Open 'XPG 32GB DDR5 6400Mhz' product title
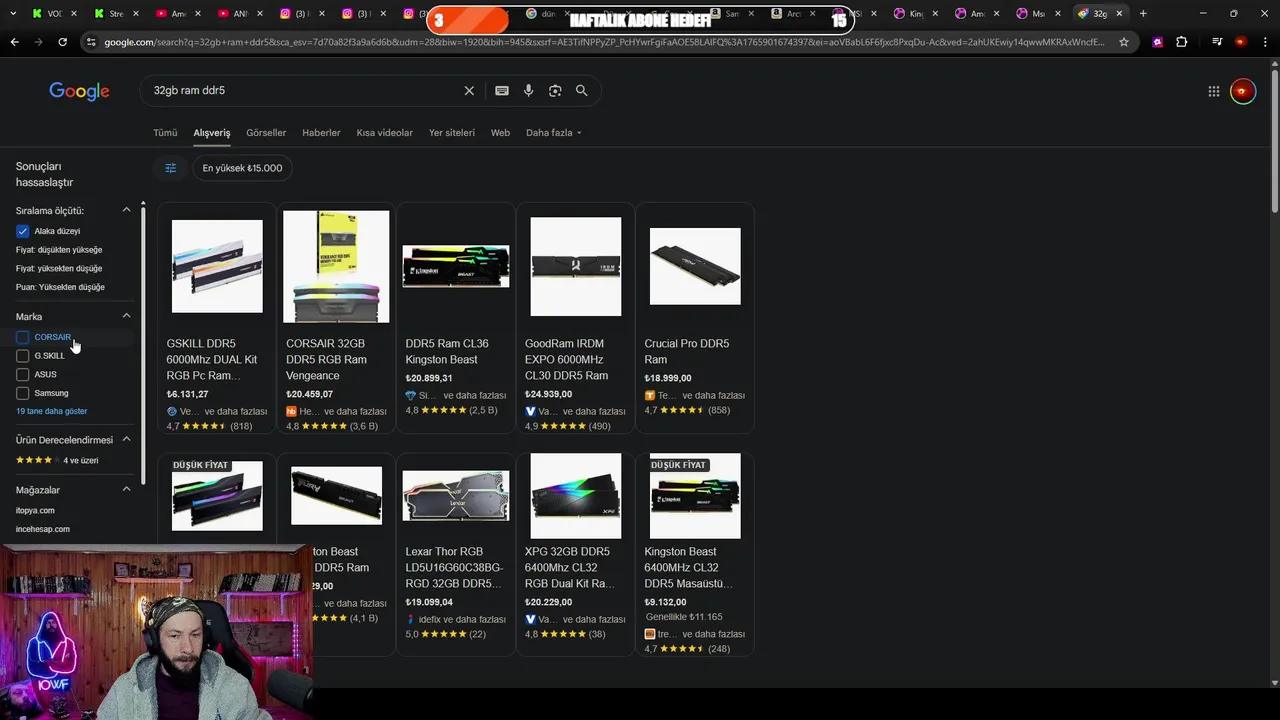1280x720 pixels. pos(569,568)
